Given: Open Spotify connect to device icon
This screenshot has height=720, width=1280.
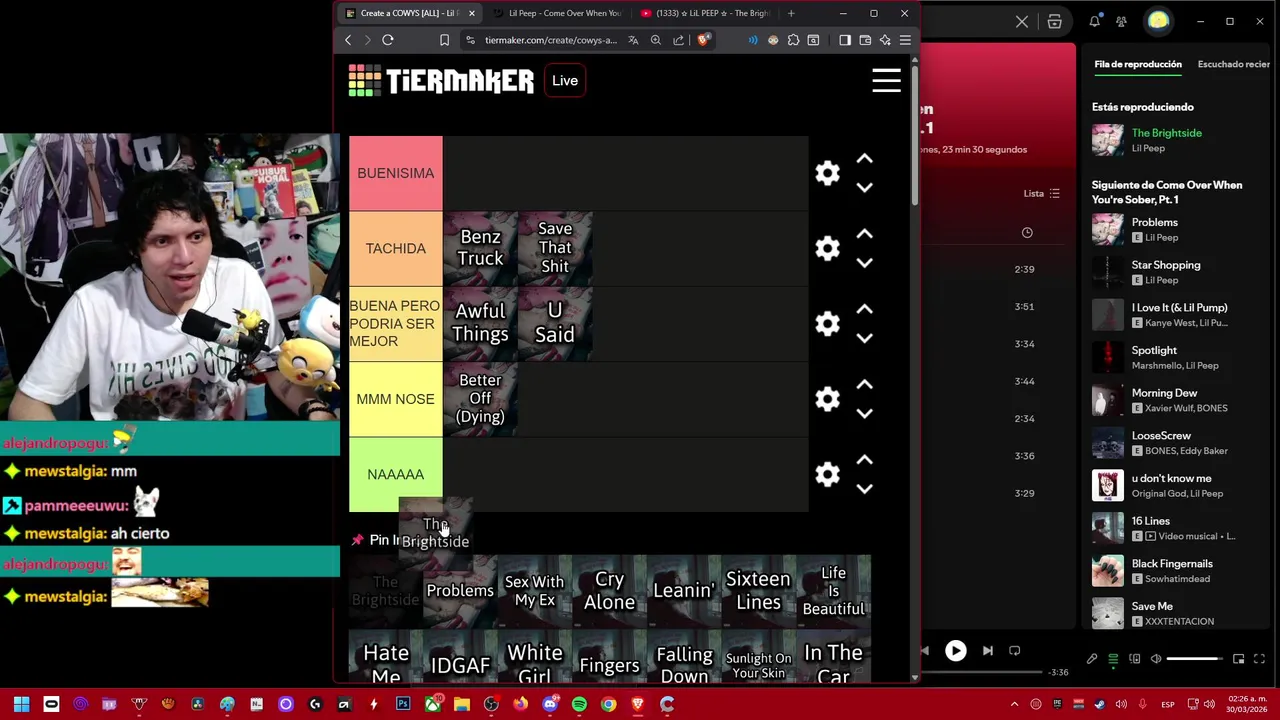Looking at the screenshot, I should [1134, 659].
